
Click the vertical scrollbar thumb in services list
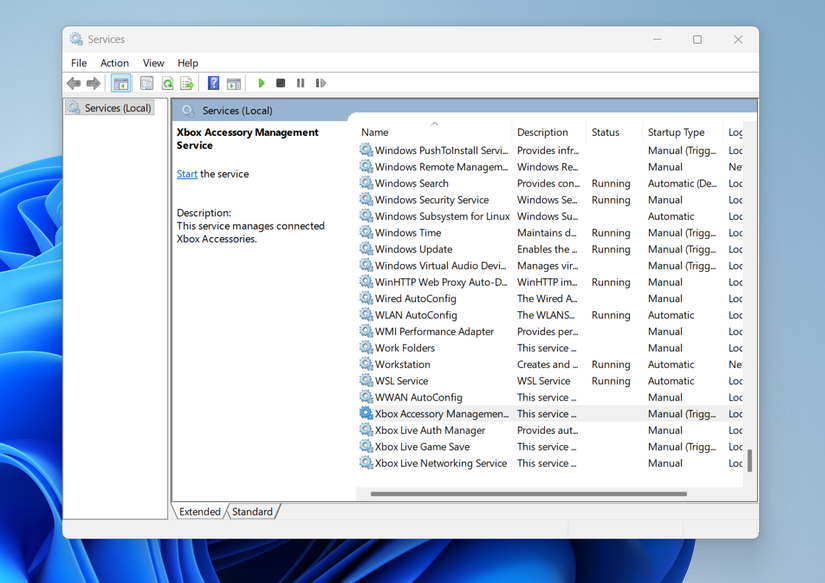(750, 460)
